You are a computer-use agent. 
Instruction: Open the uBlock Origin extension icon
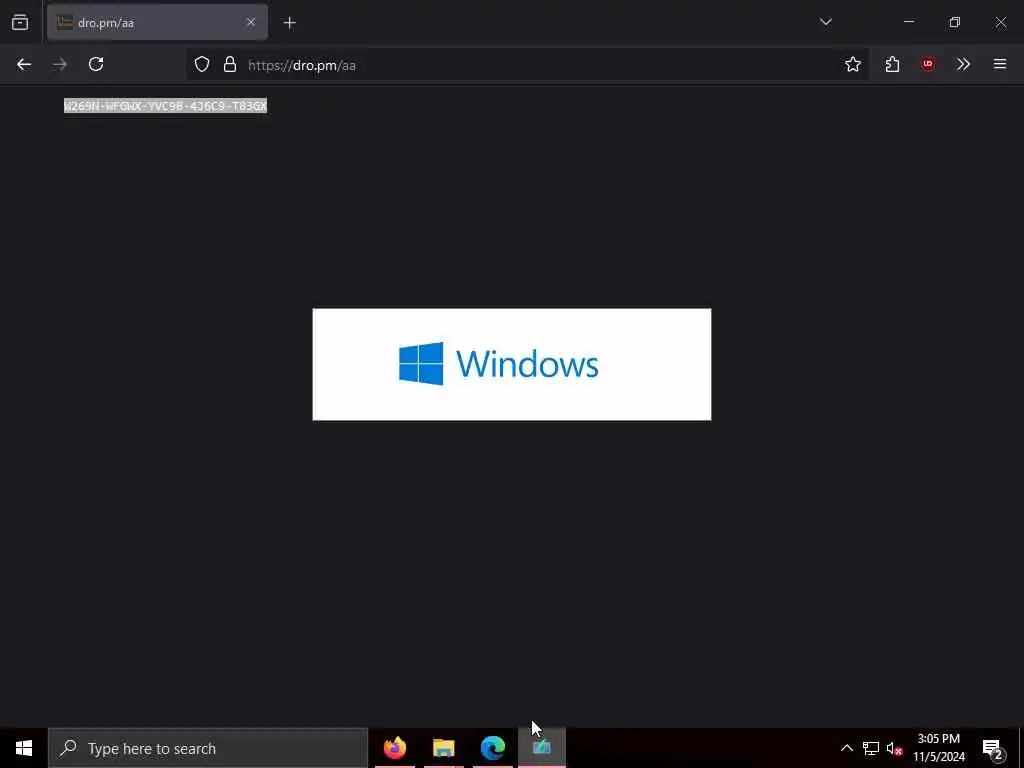pos(928,64)
